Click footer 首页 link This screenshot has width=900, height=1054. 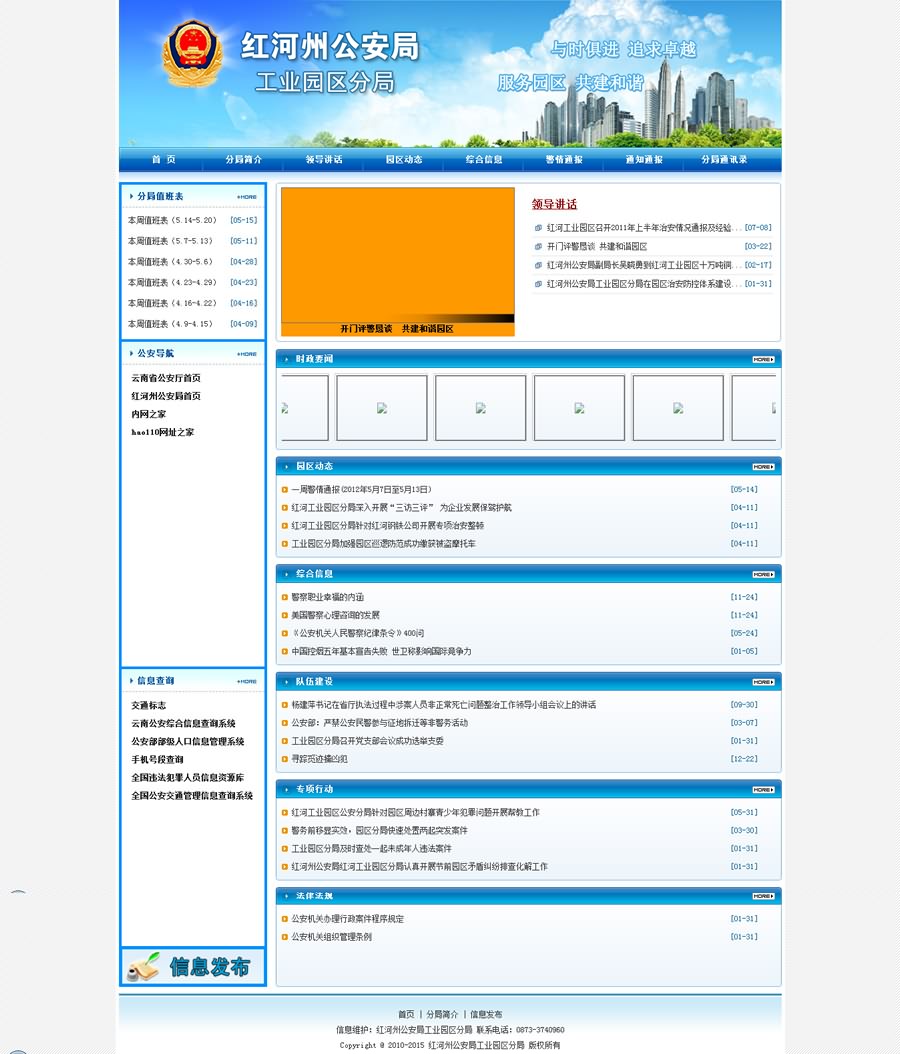tap(407, 1014)
